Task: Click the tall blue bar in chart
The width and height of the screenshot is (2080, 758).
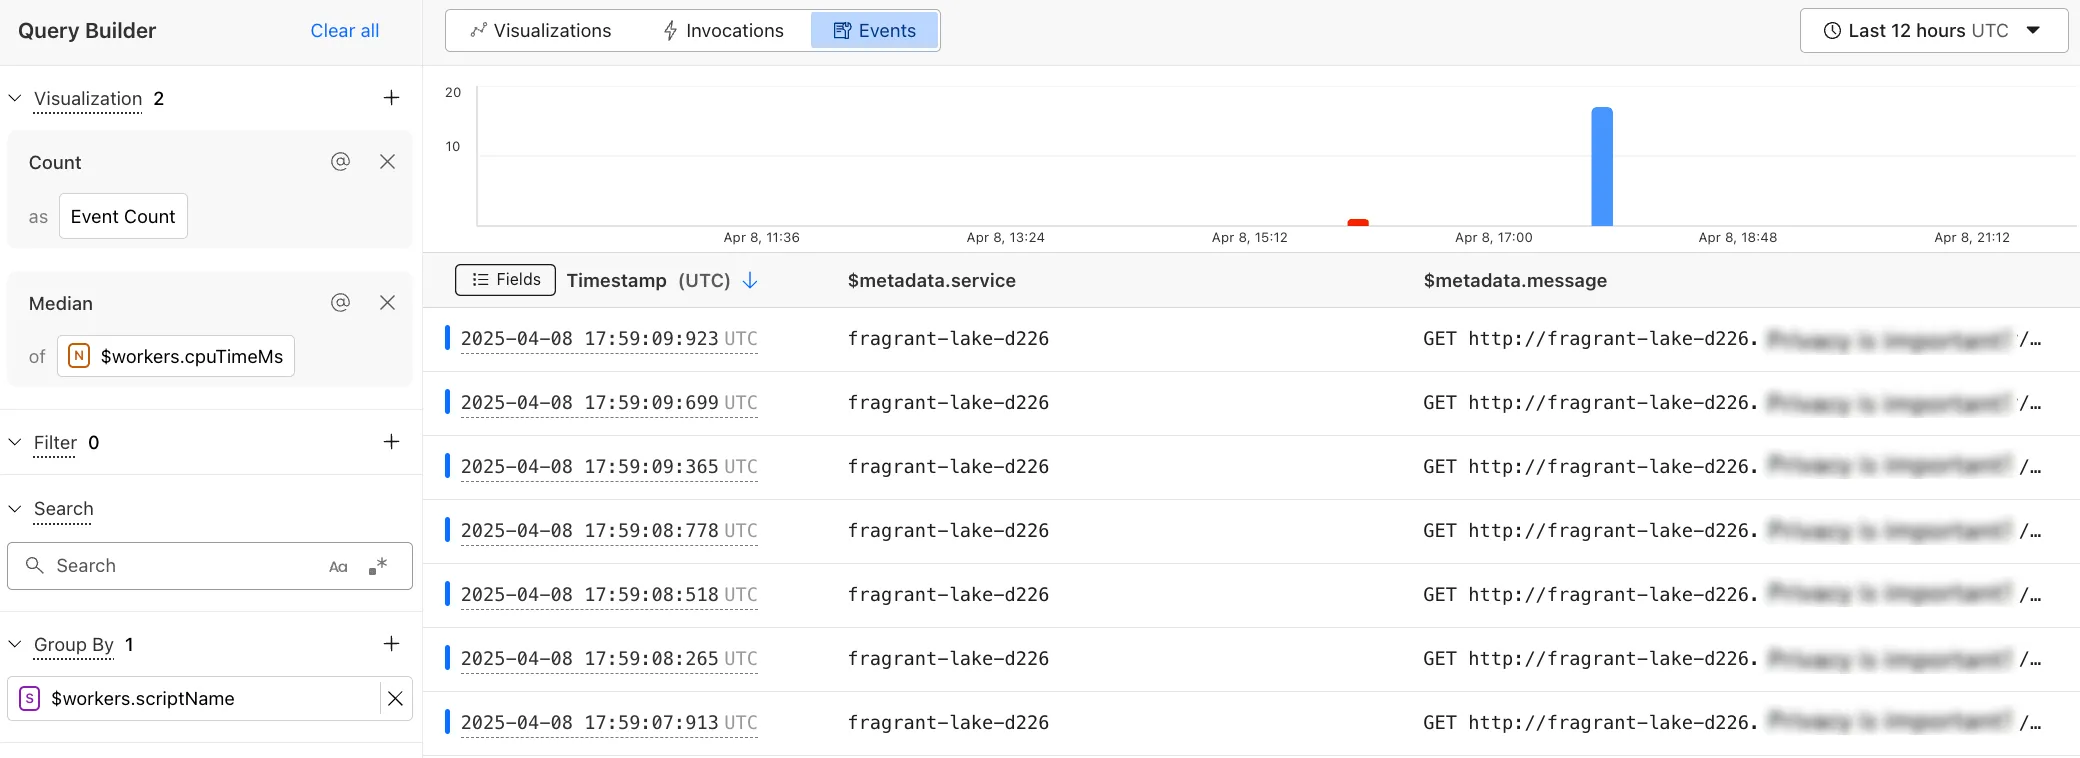Action: (1601, 167)
